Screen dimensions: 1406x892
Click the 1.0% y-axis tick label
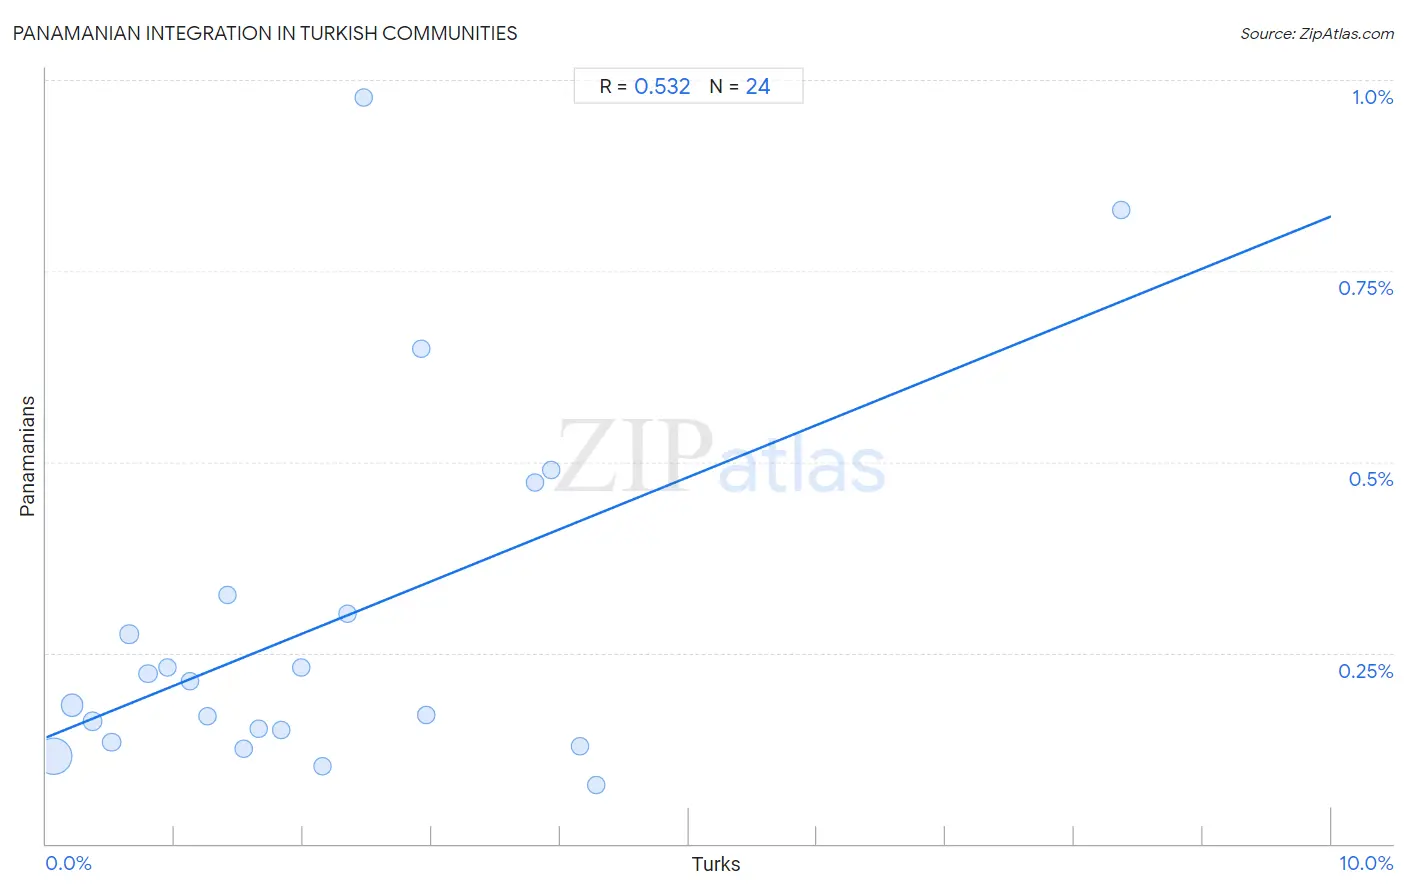tap(1372, 97)
